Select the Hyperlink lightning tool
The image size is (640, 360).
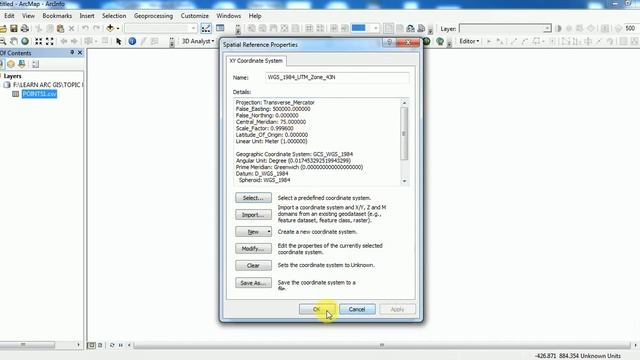(143, 41)
